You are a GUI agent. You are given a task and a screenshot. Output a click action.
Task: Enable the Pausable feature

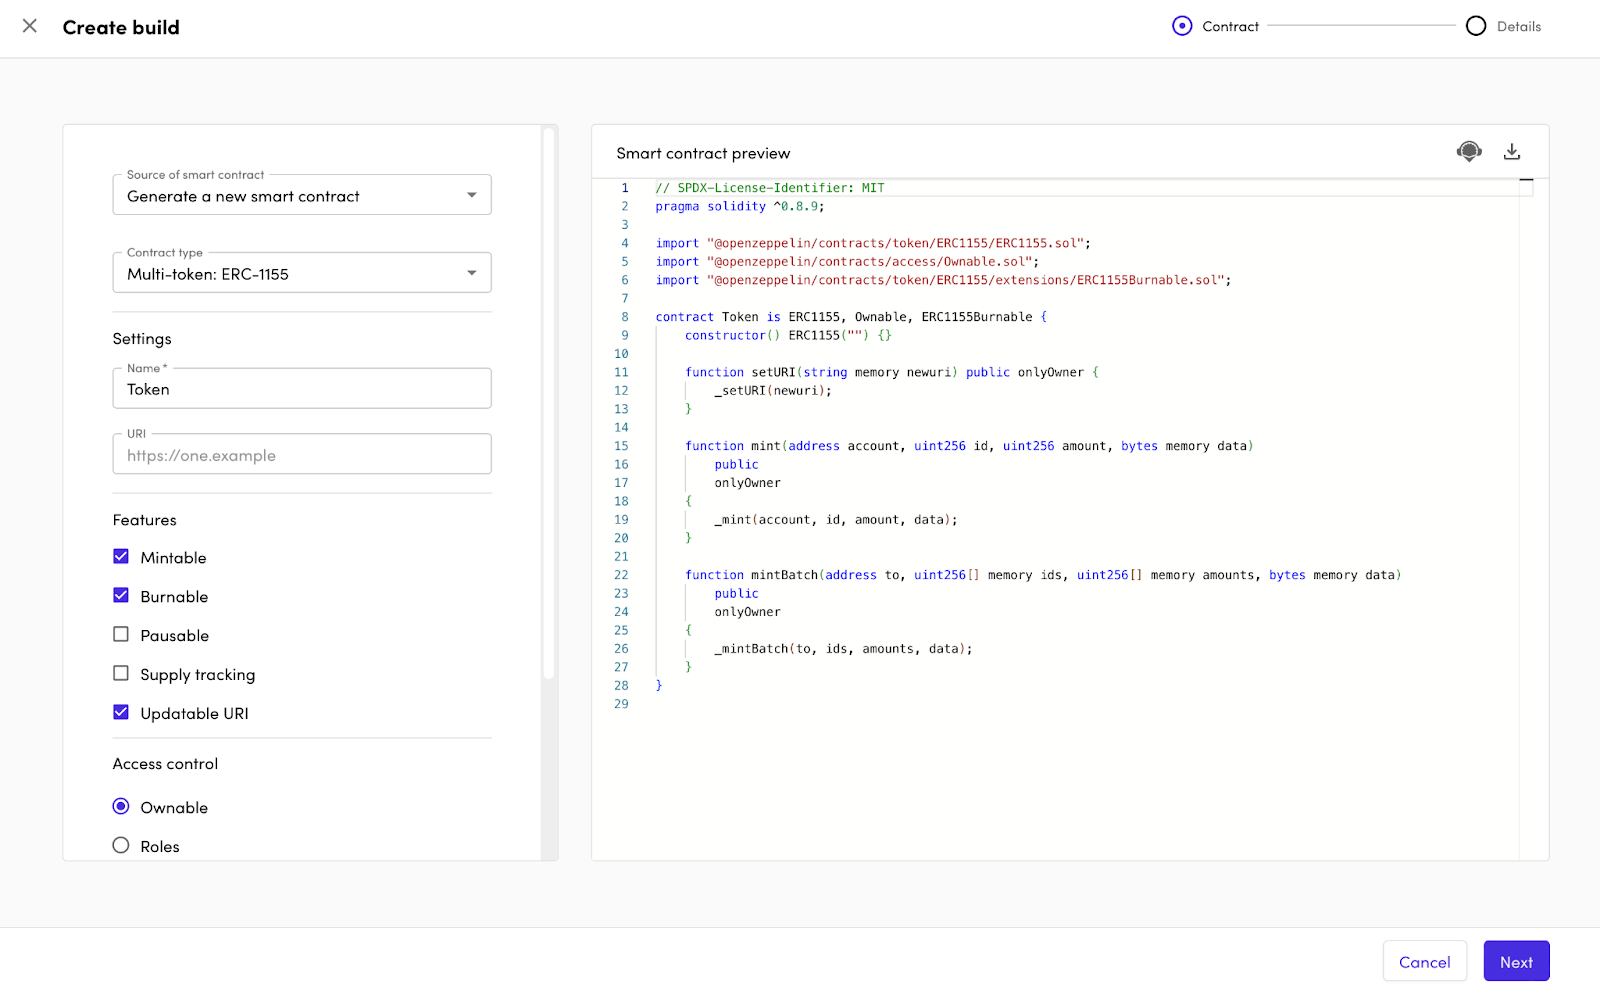tap(120, 634)
